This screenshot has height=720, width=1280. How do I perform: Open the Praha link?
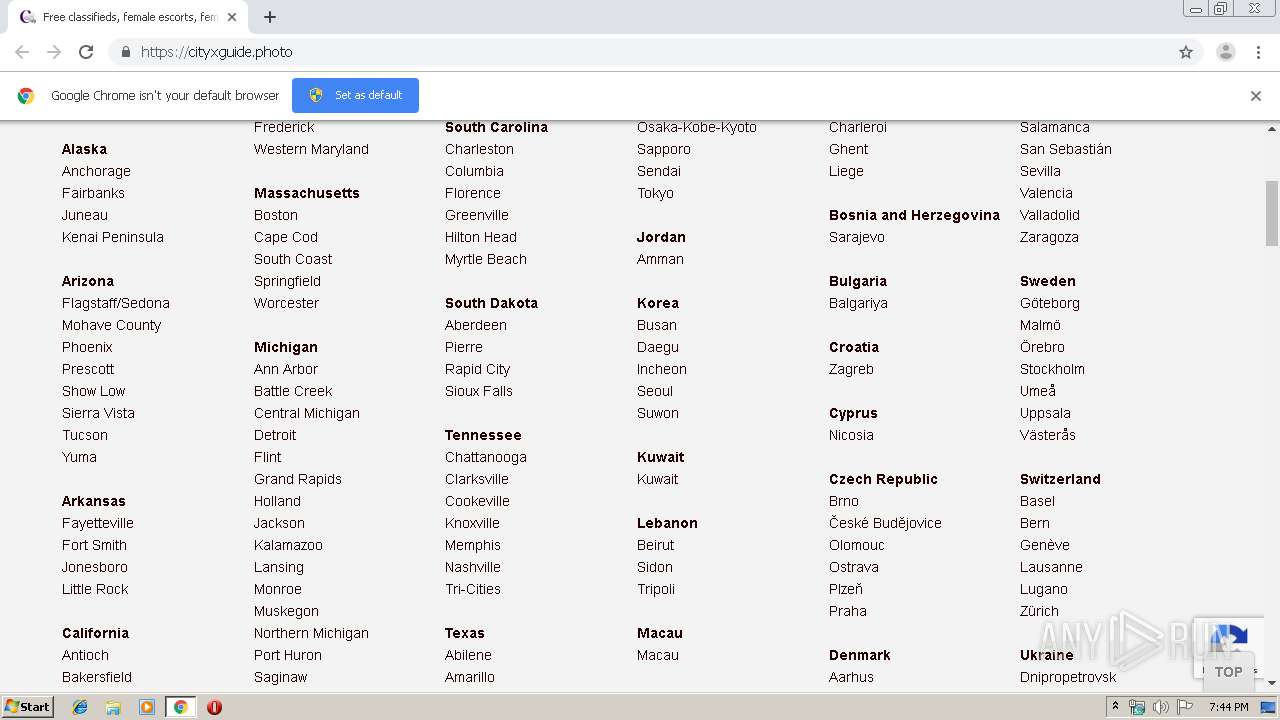(848, 611)
